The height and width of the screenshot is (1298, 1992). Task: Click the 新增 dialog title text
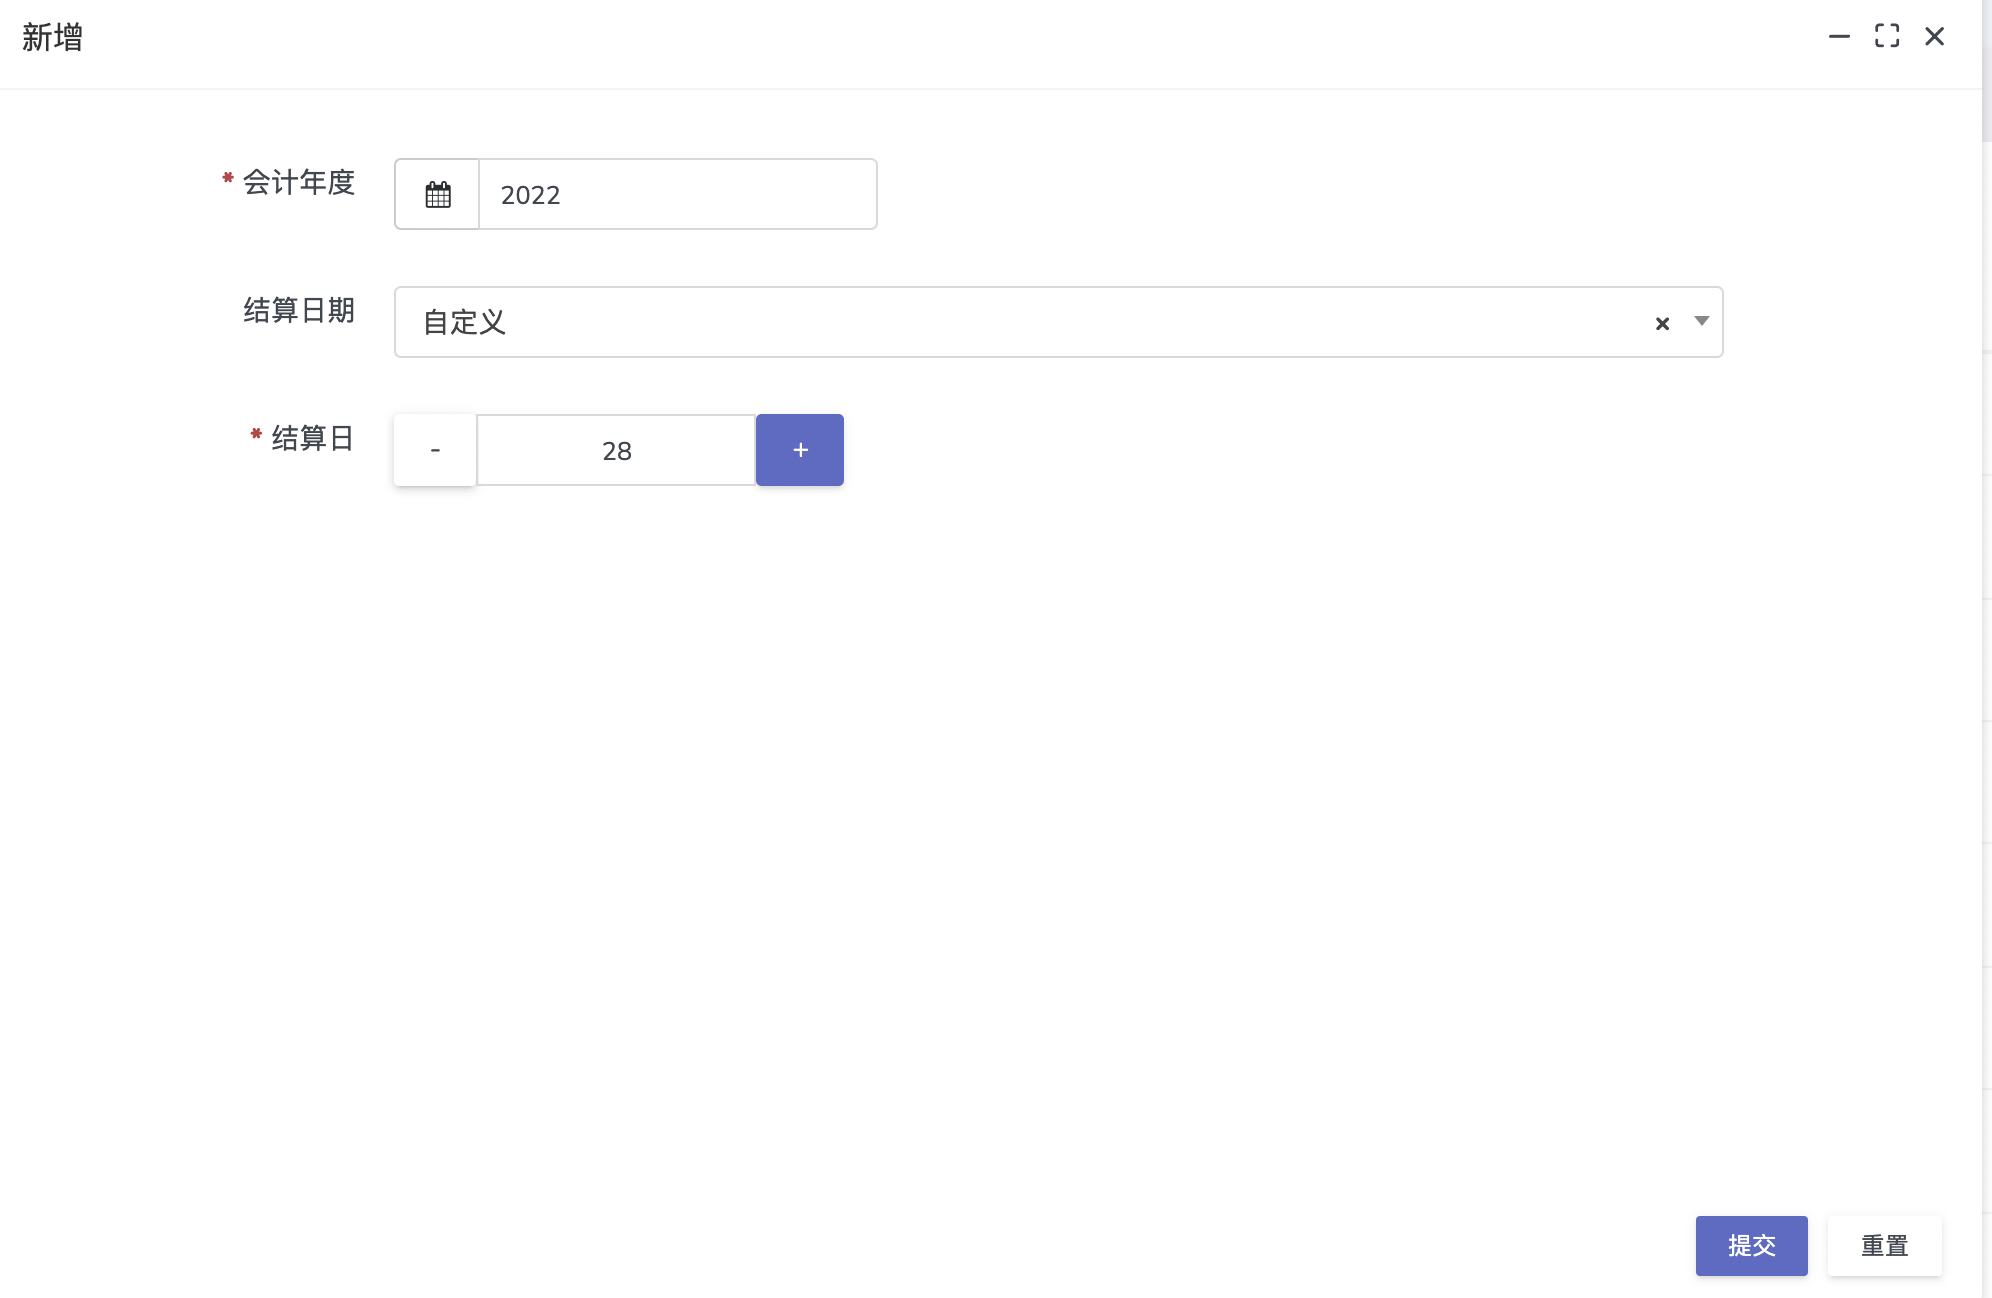click(x=52, y=37)
